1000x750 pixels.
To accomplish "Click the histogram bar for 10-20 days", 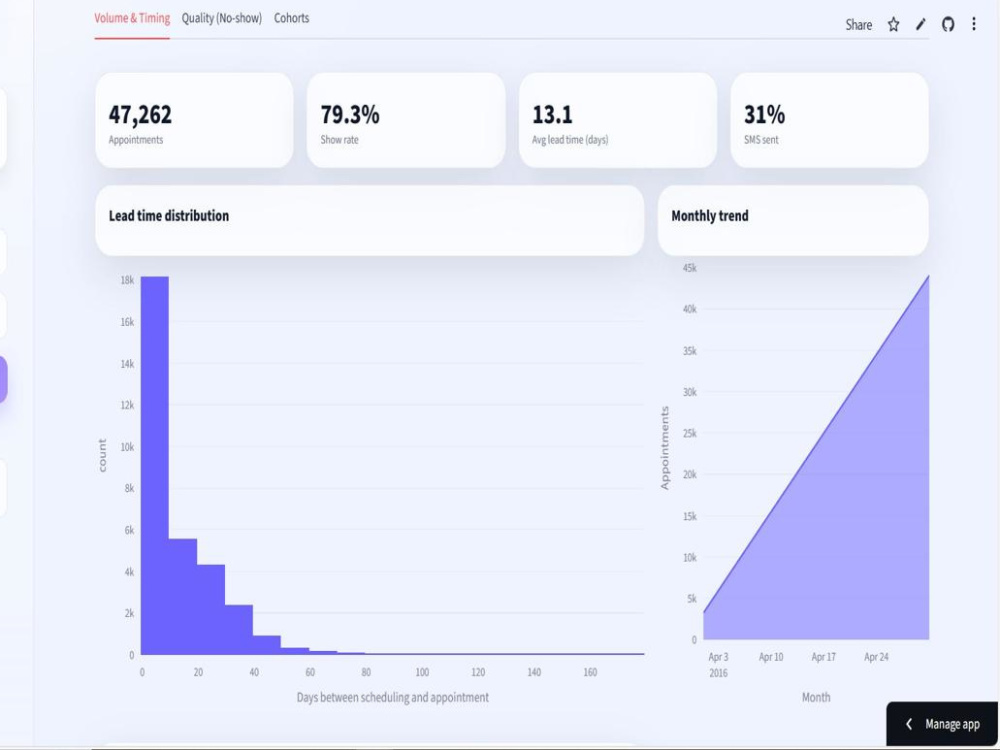I will click(x=182, y=596).
